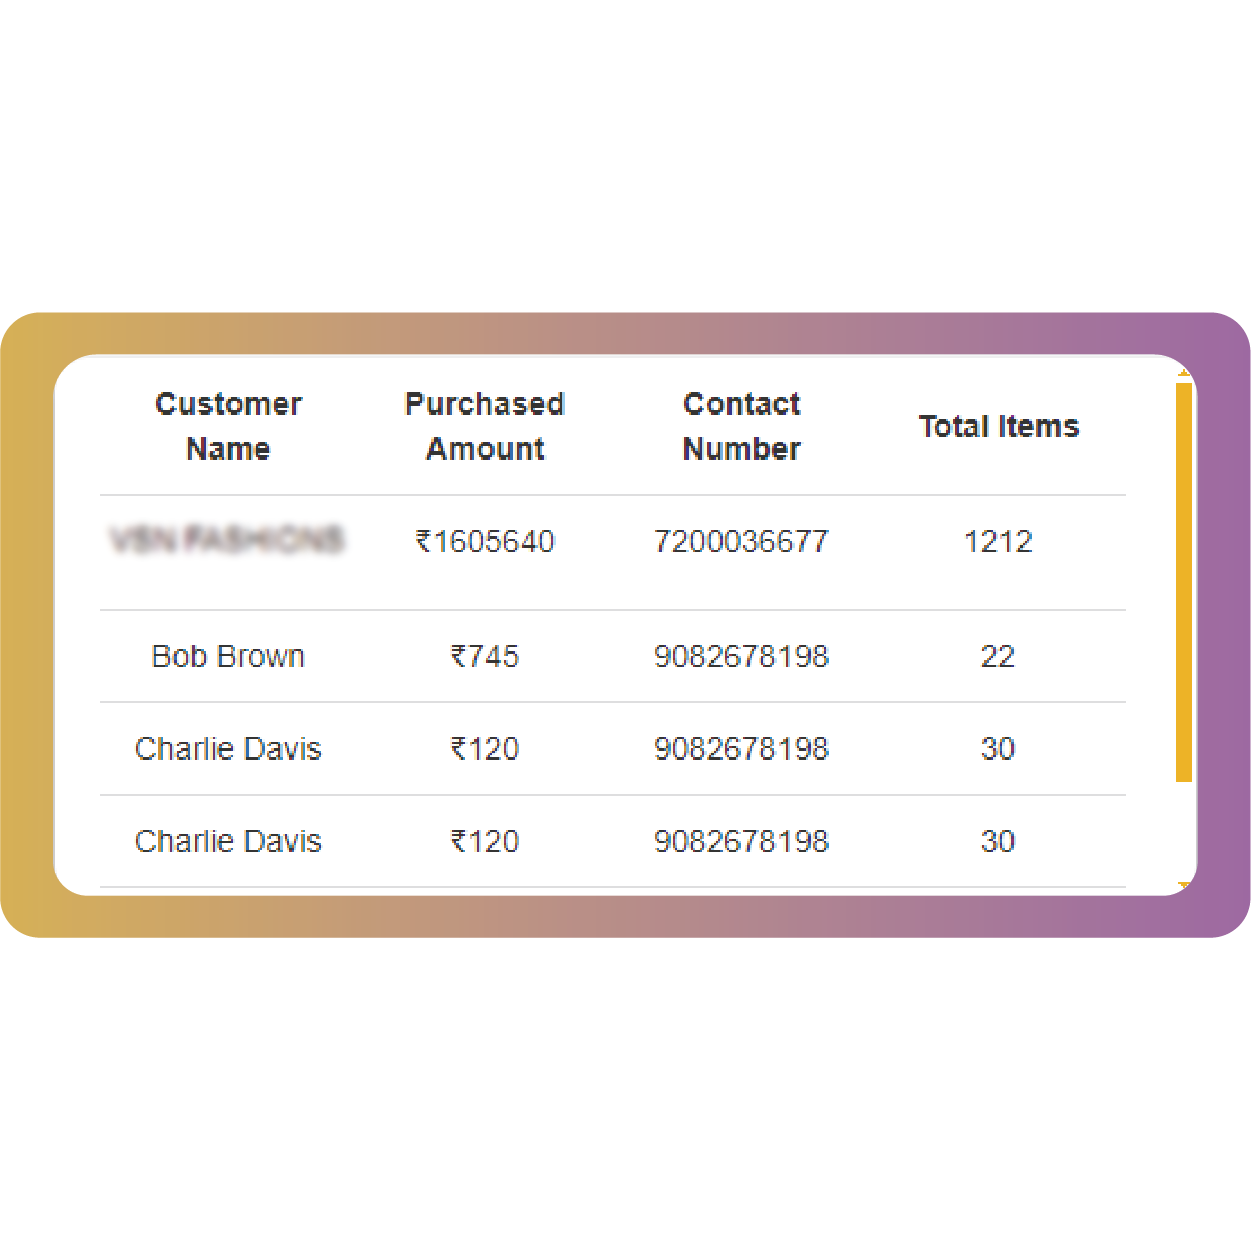Image resolution: width=1251 pixels, height=1251 pixels.
Task: Click contact number in last Charlie Davis row
Action: (741, 842)
